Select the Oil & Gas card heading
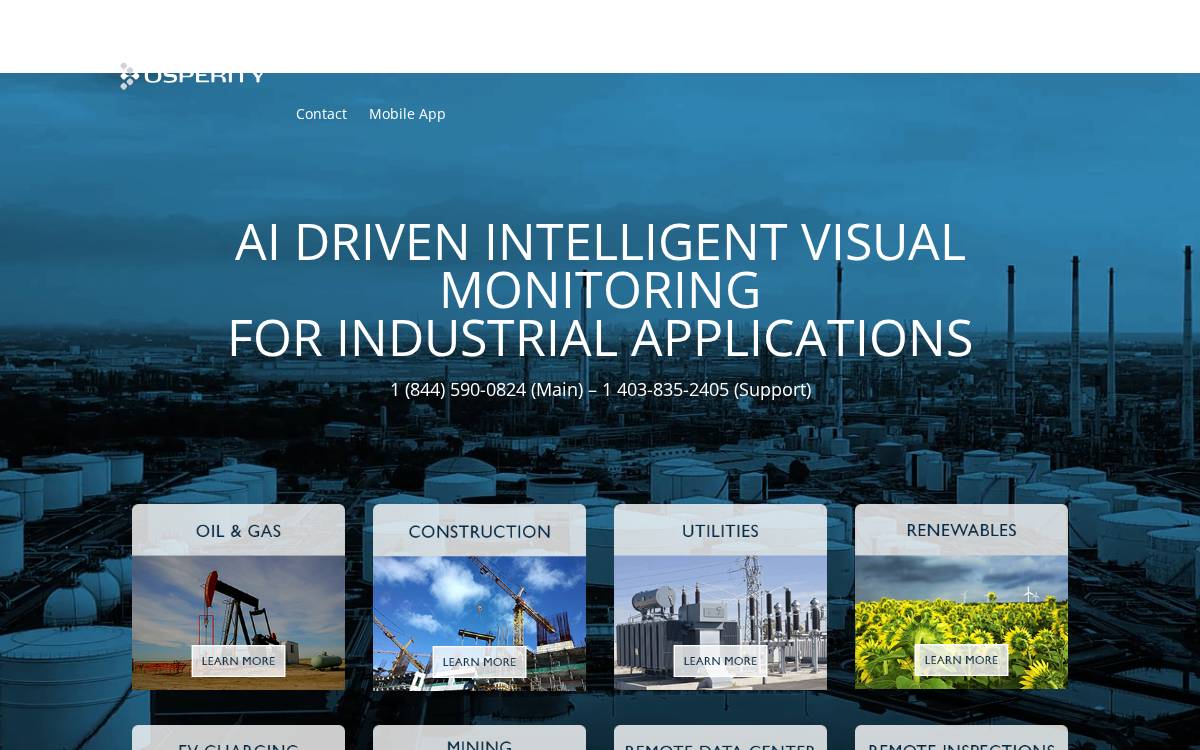 pyautogui.click(x=238, y=531)
